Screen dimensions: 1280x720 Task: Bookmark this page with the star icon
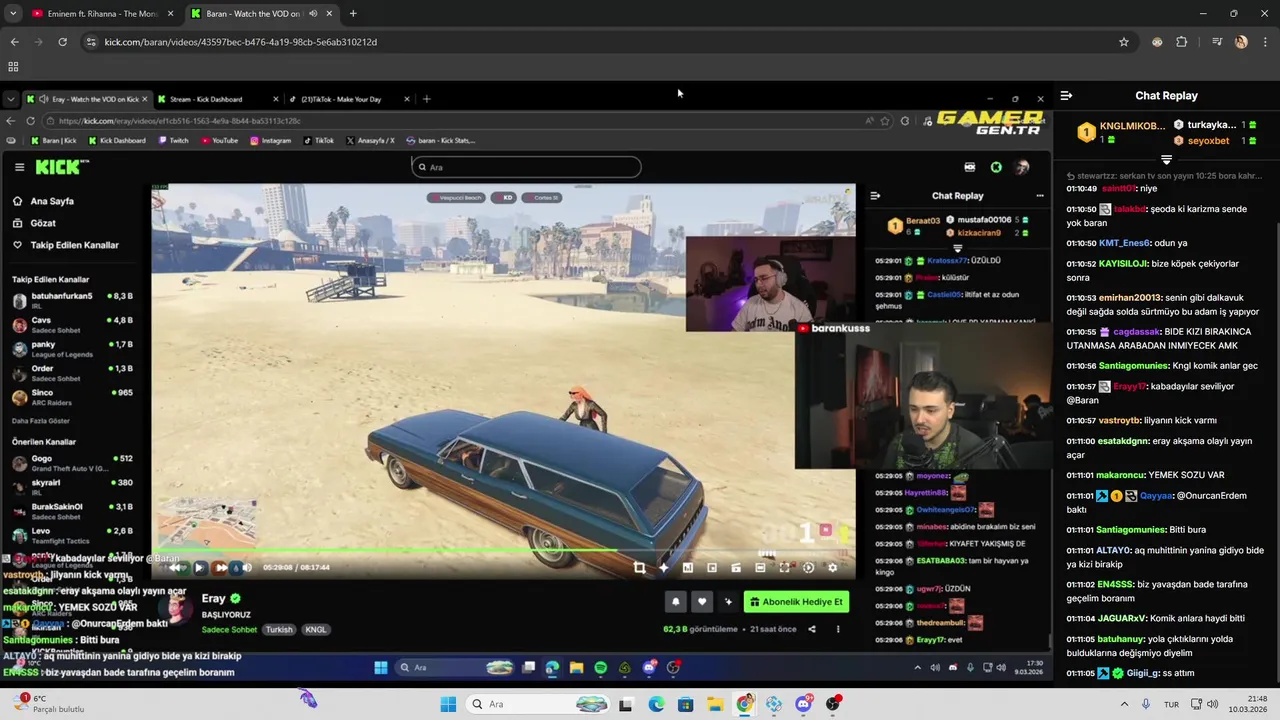(x=1124, y=42)
